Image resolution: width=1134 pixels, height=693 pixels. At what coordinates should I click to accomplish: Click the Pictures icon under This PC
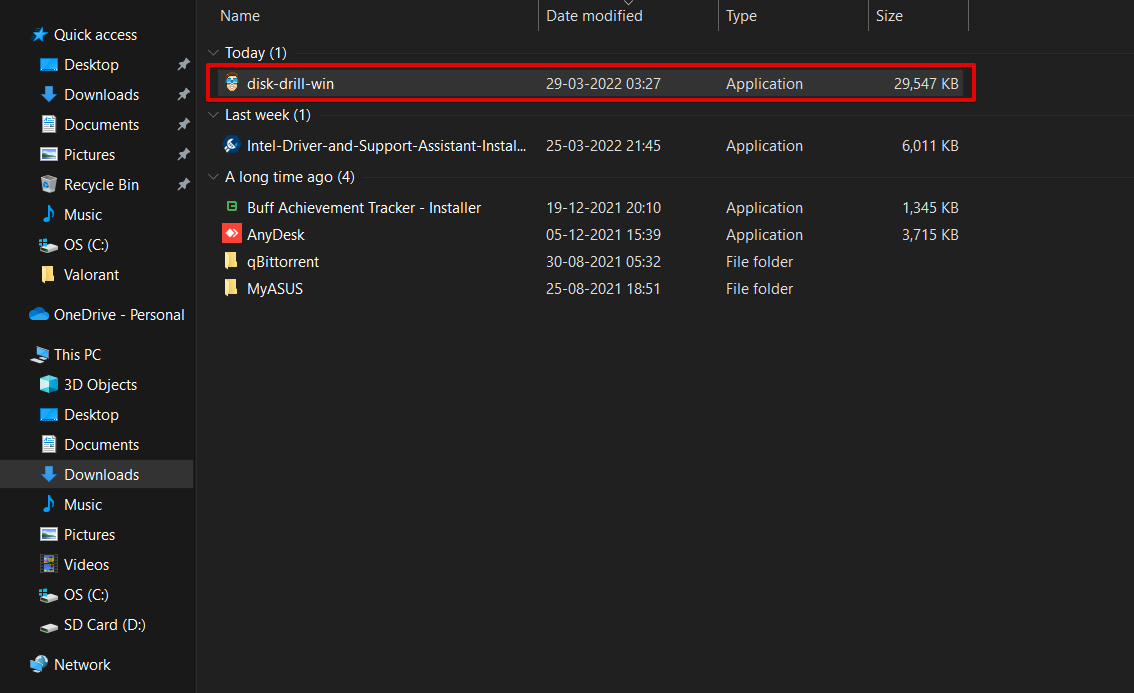pyautogui.click(x=48, y=534)
